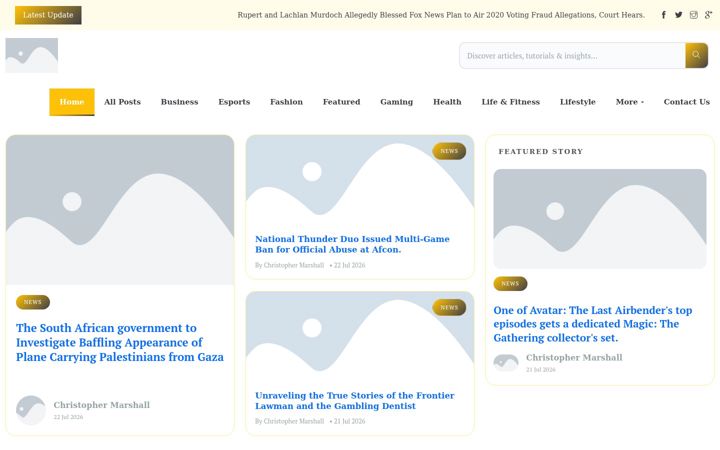
Task: Open the Twitter social icon
Action: point(679,15)
